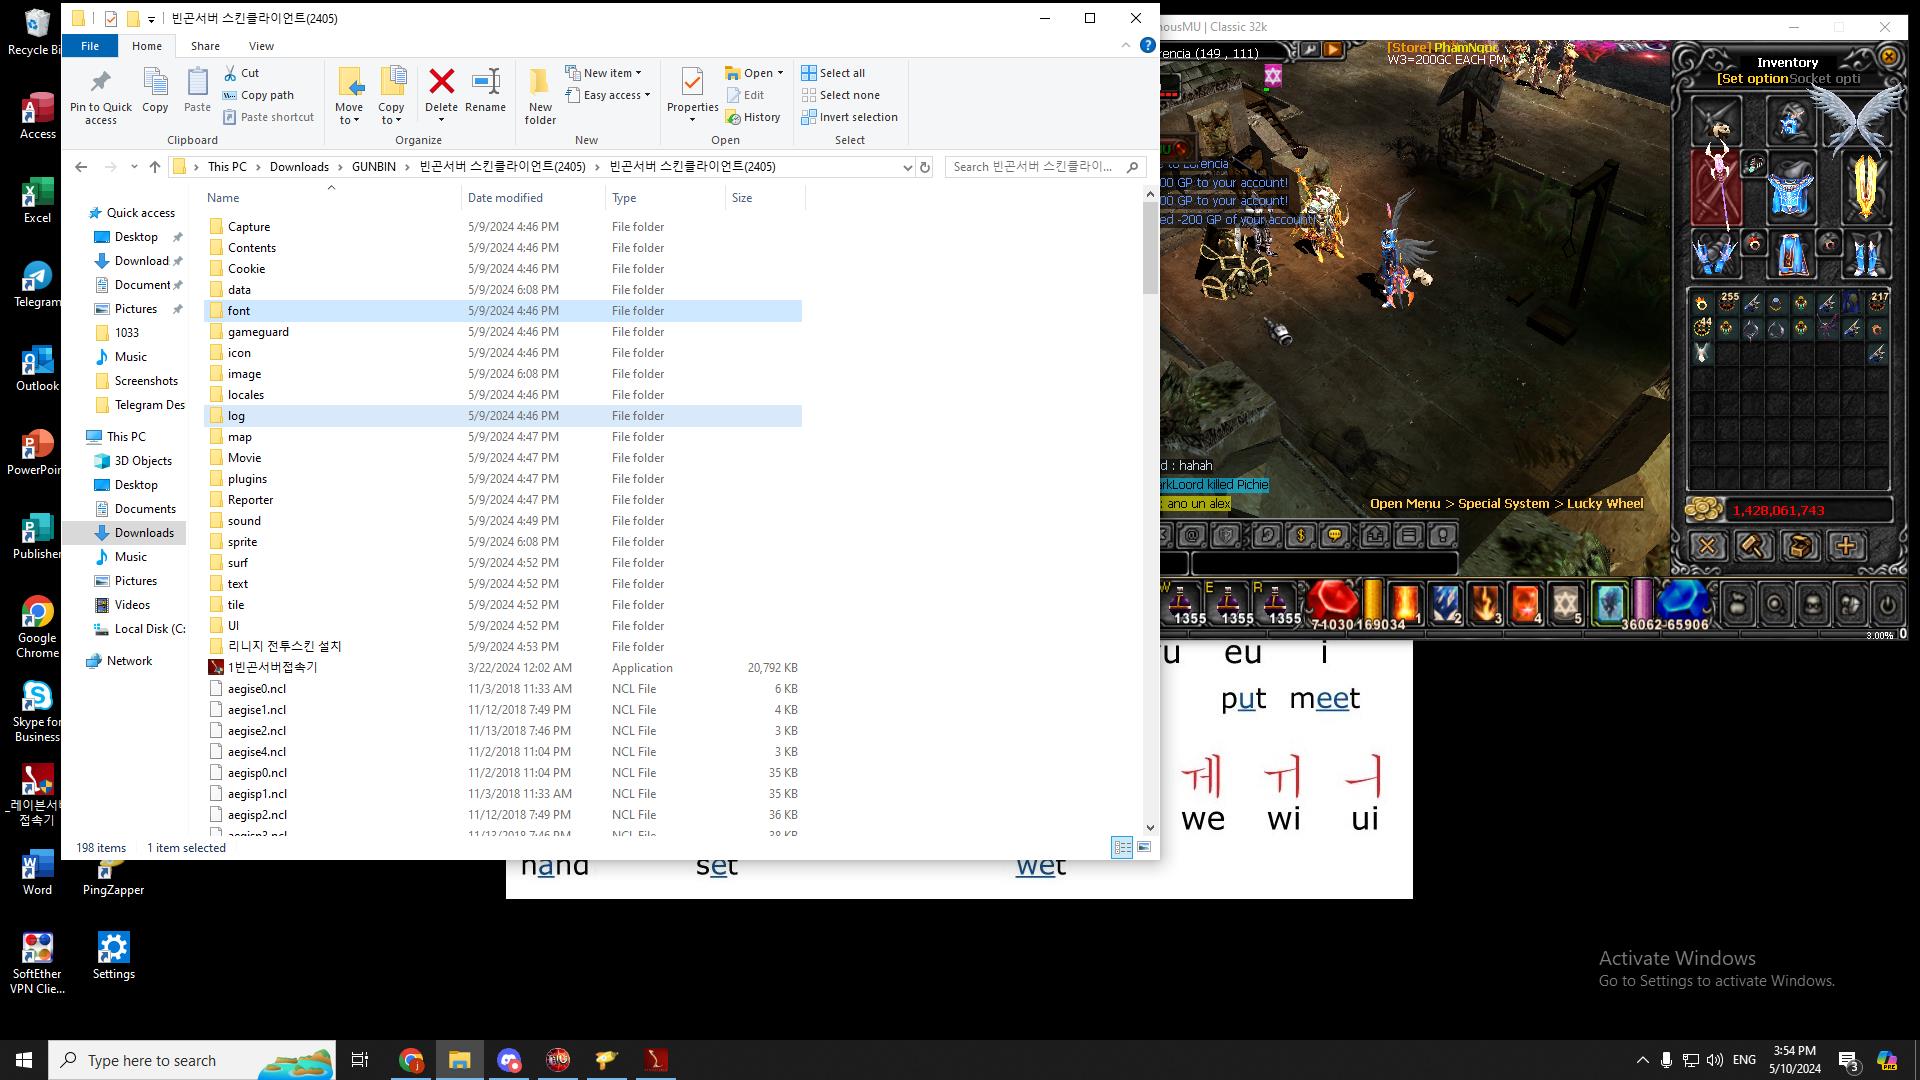The height and width of the screenshot is (1080, 1920).
Task: Sort by the Type column header
Action: 665,198
